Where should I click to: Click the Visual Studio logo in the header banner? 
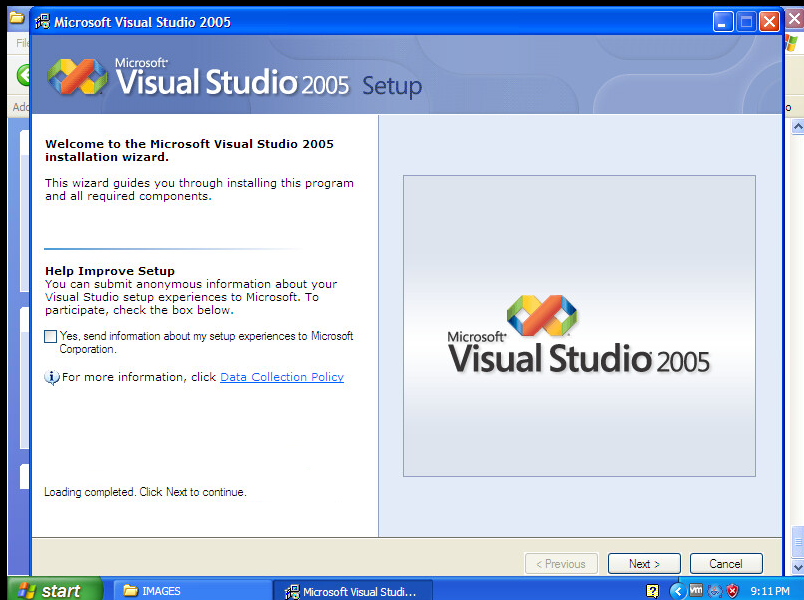point(77,77)
